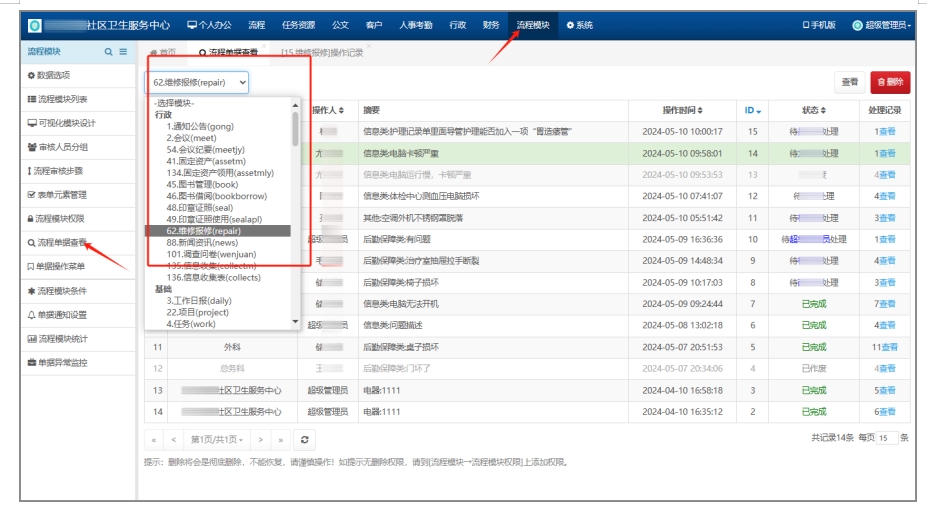
Task: Click the refresh icon in pagination bar
Action: coord(305,439)
